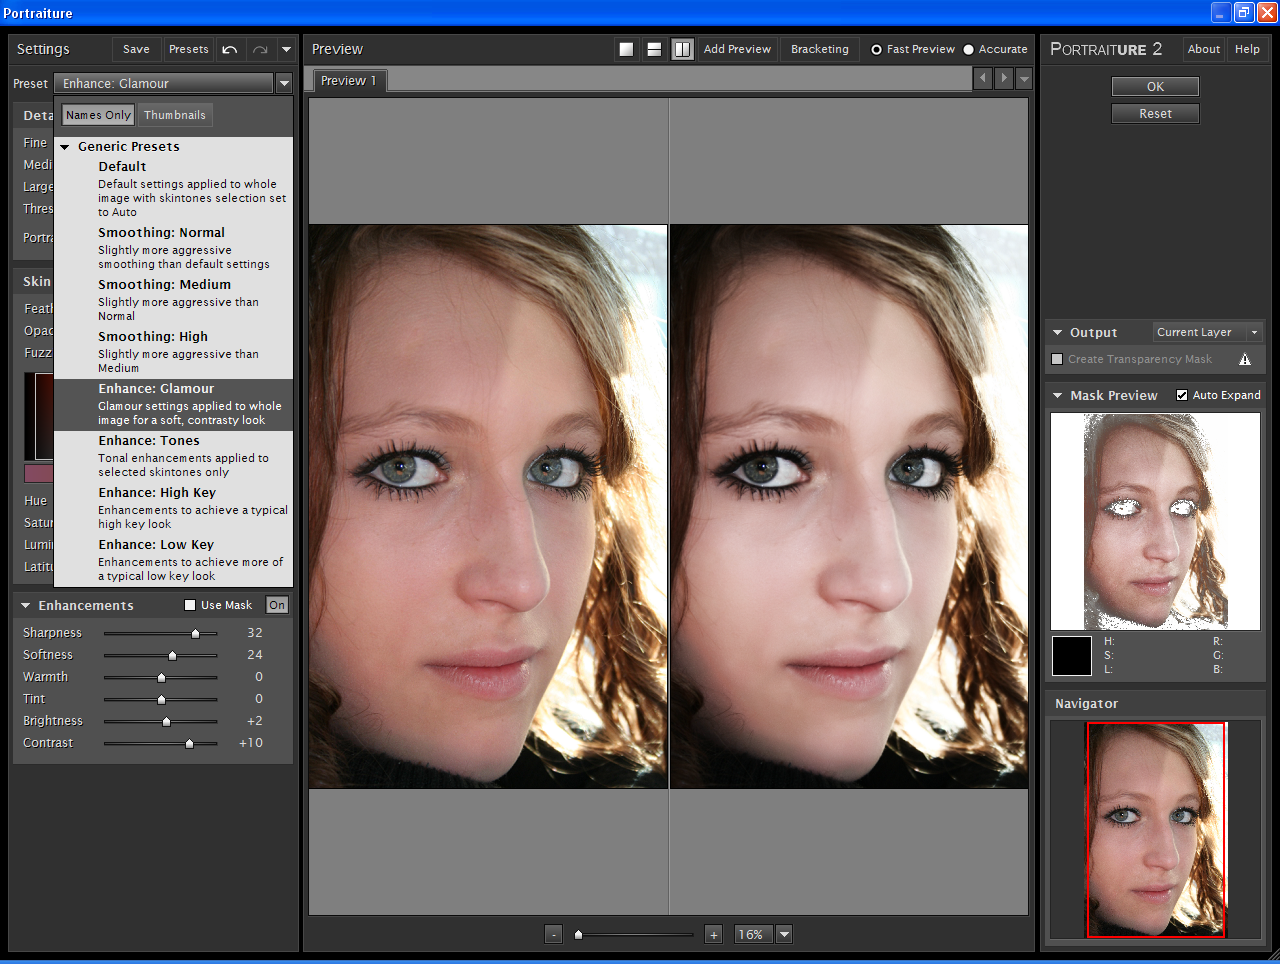
Task: Click the redo arrow icon
Action: pyautogui.click(x=261, y=49)
